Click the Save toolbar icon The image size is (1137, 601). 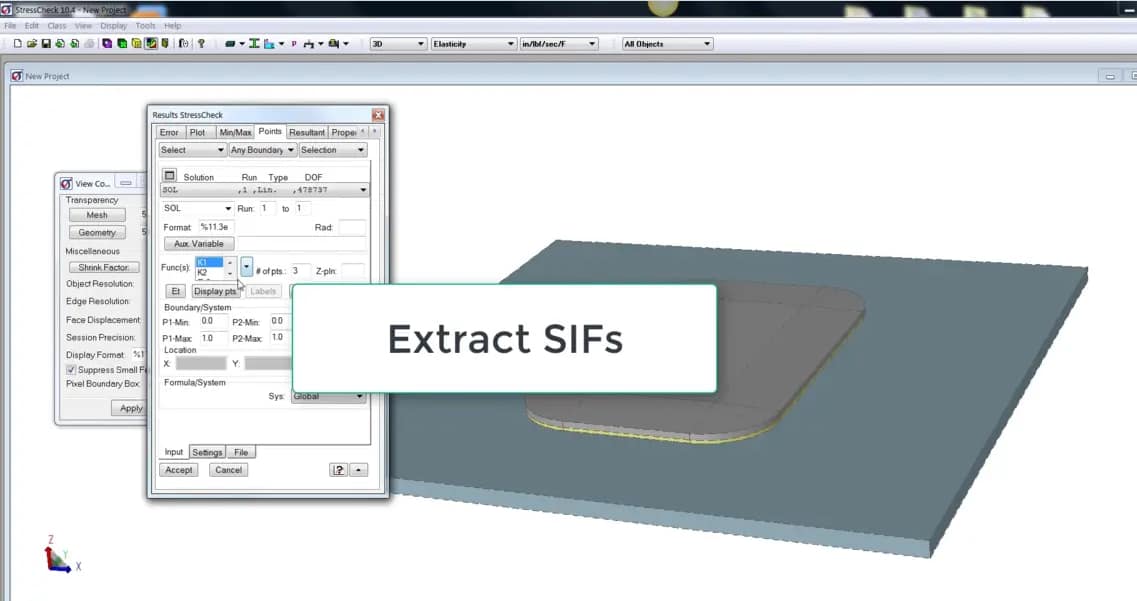click(46, 44)
